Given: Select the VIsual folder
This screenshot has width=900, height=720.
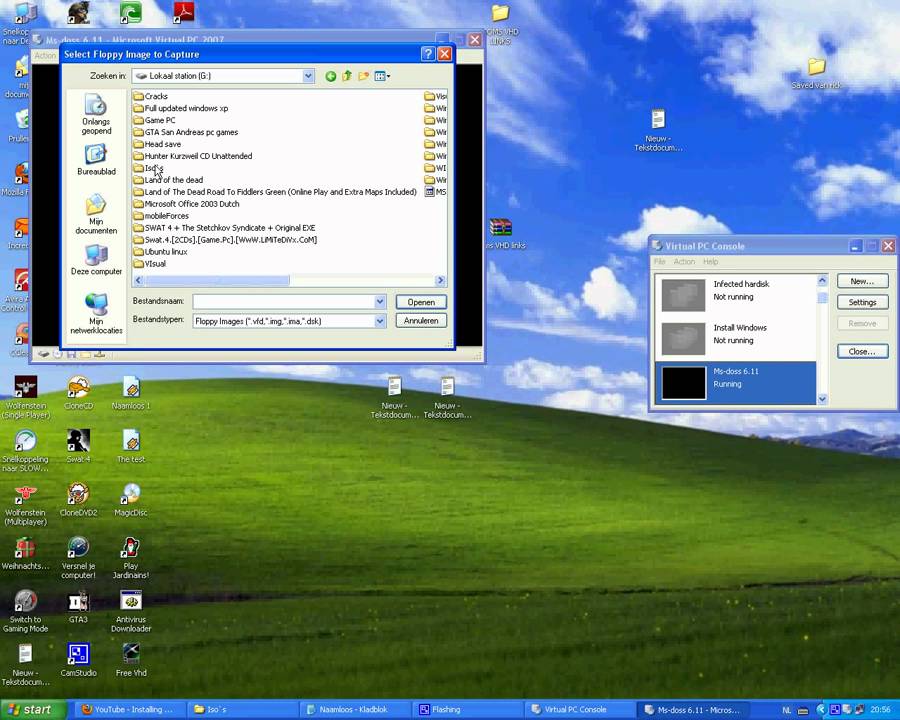Looking at the screenshot, I should pyautogui.click(x=150, y=264).
